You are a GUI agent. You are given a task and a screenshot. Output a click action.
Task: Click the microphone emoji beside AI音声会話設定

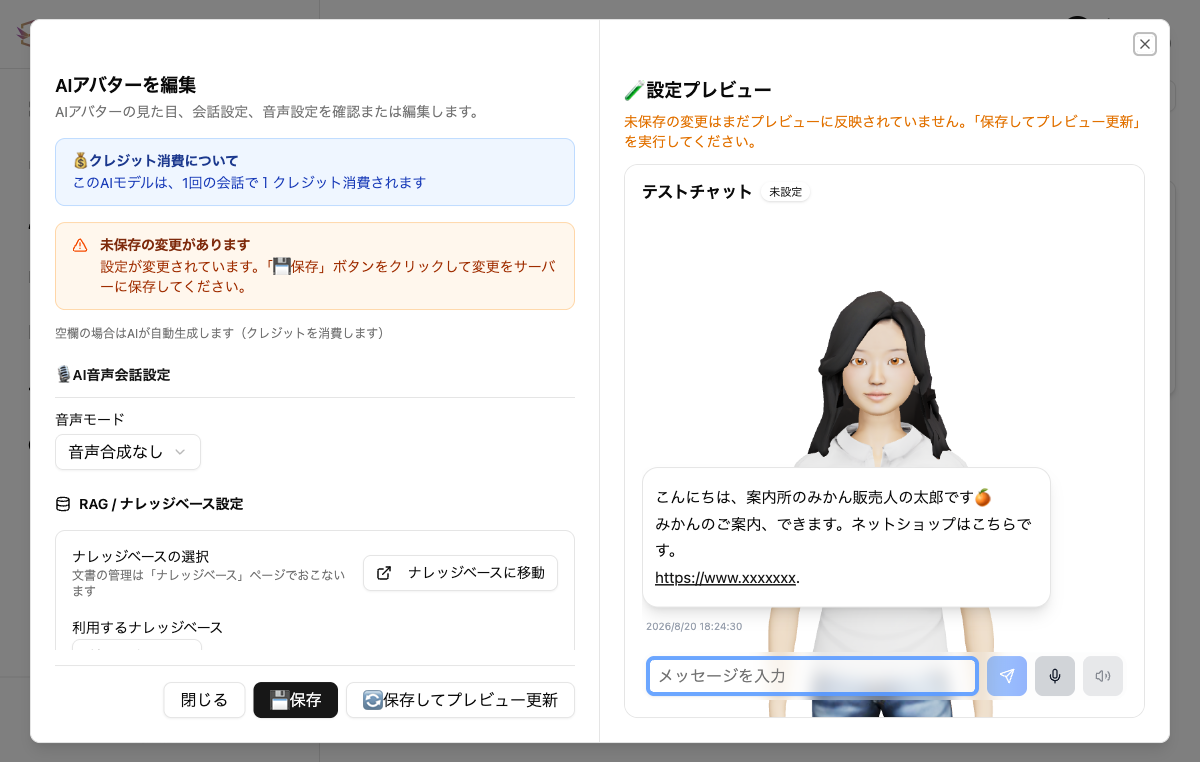click(x=64, y=375)
